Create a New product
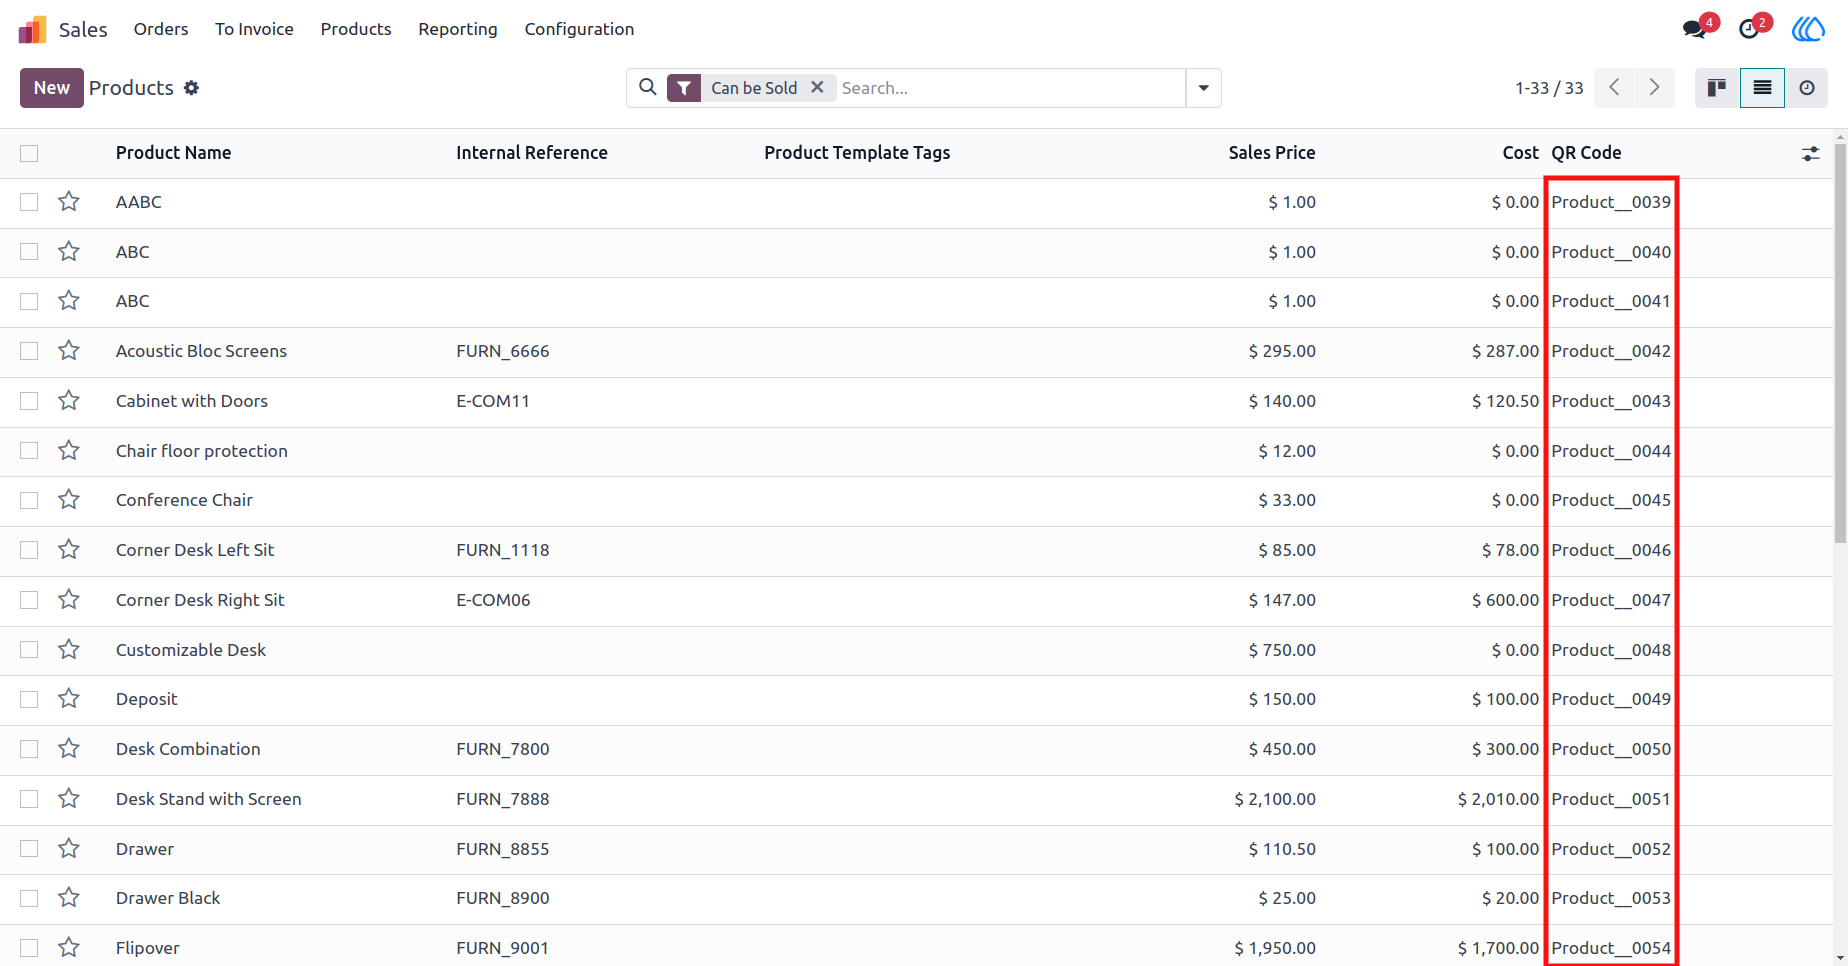1848x966 pixels. tap(52, 88)
